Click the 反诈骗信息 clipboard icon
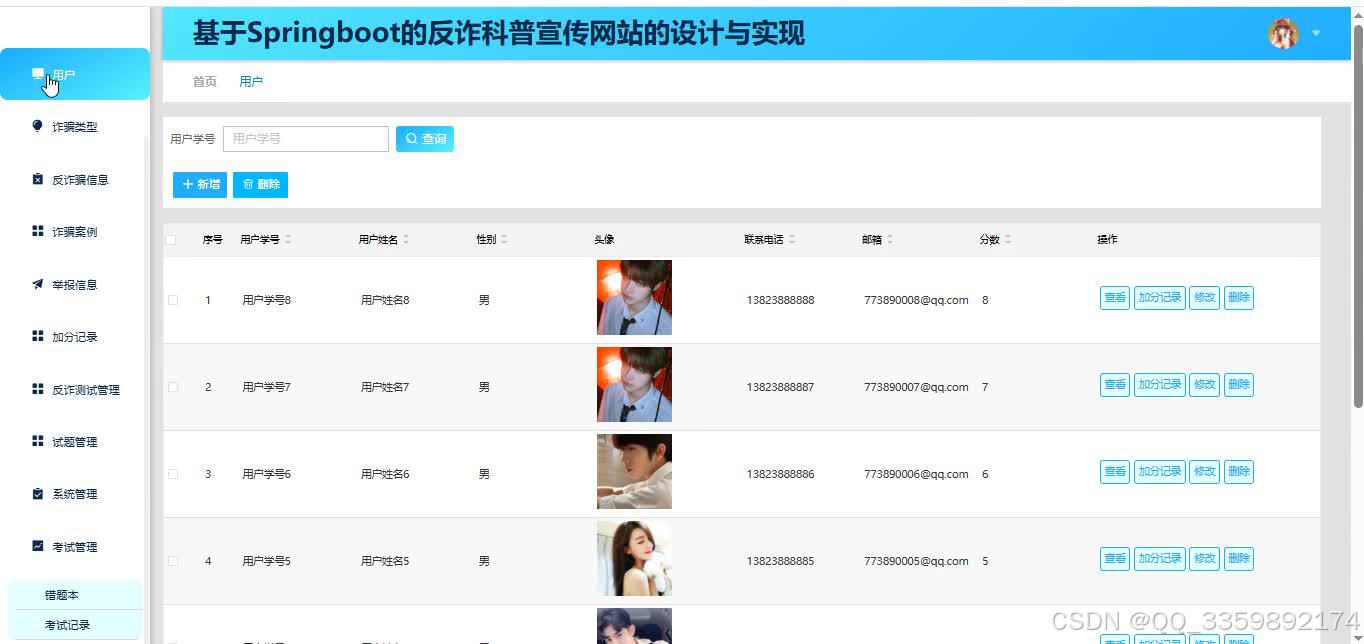This screenshot has height=644, width=1364. [38, 179]
